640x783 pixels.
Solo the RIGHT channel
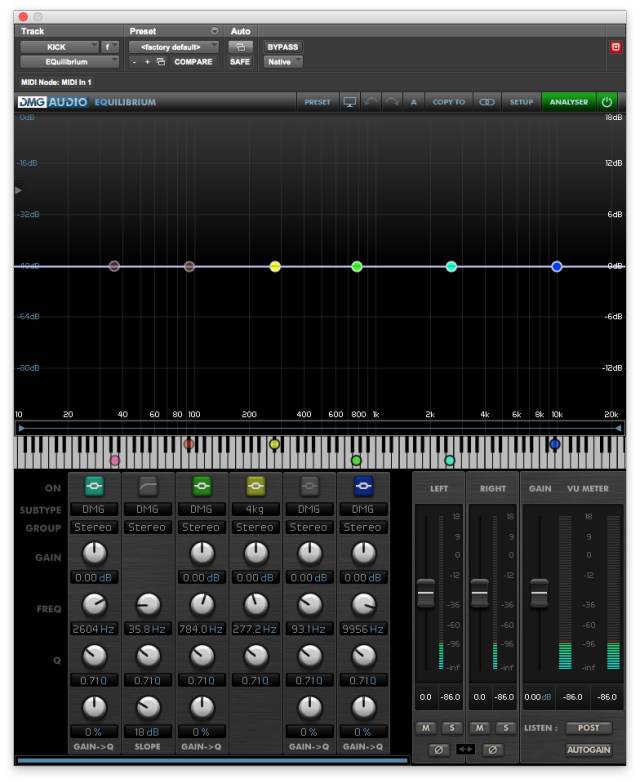click(506, 728)
